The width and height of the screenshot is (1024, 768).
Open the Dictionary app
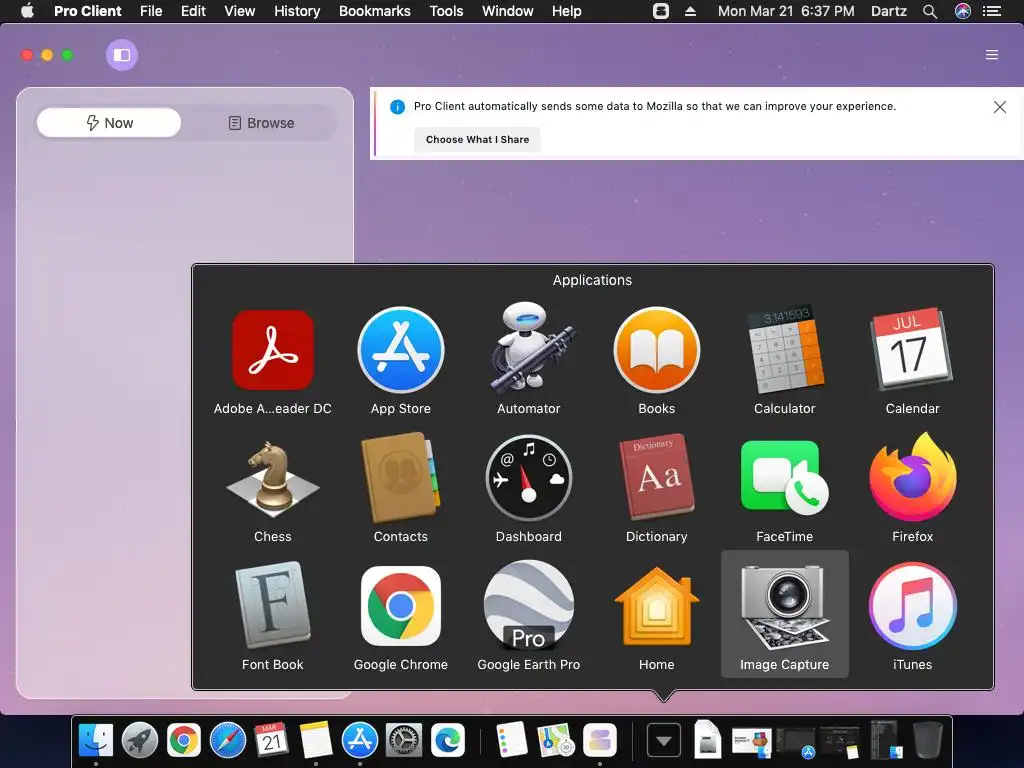pyautogui.click(x=656, y=477)
